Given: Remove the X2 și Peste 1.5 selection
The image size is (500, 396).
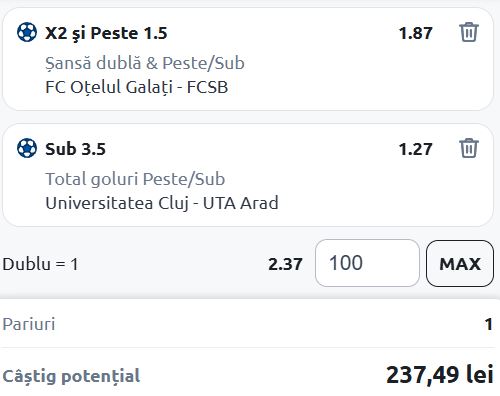Looking at the screenshot, I should click(469, 32).
